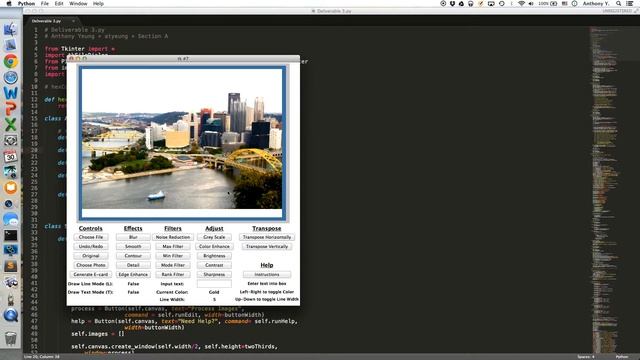Open Messages chat bubble in dock
Viewport: 640px width, 360px height.
11,220
